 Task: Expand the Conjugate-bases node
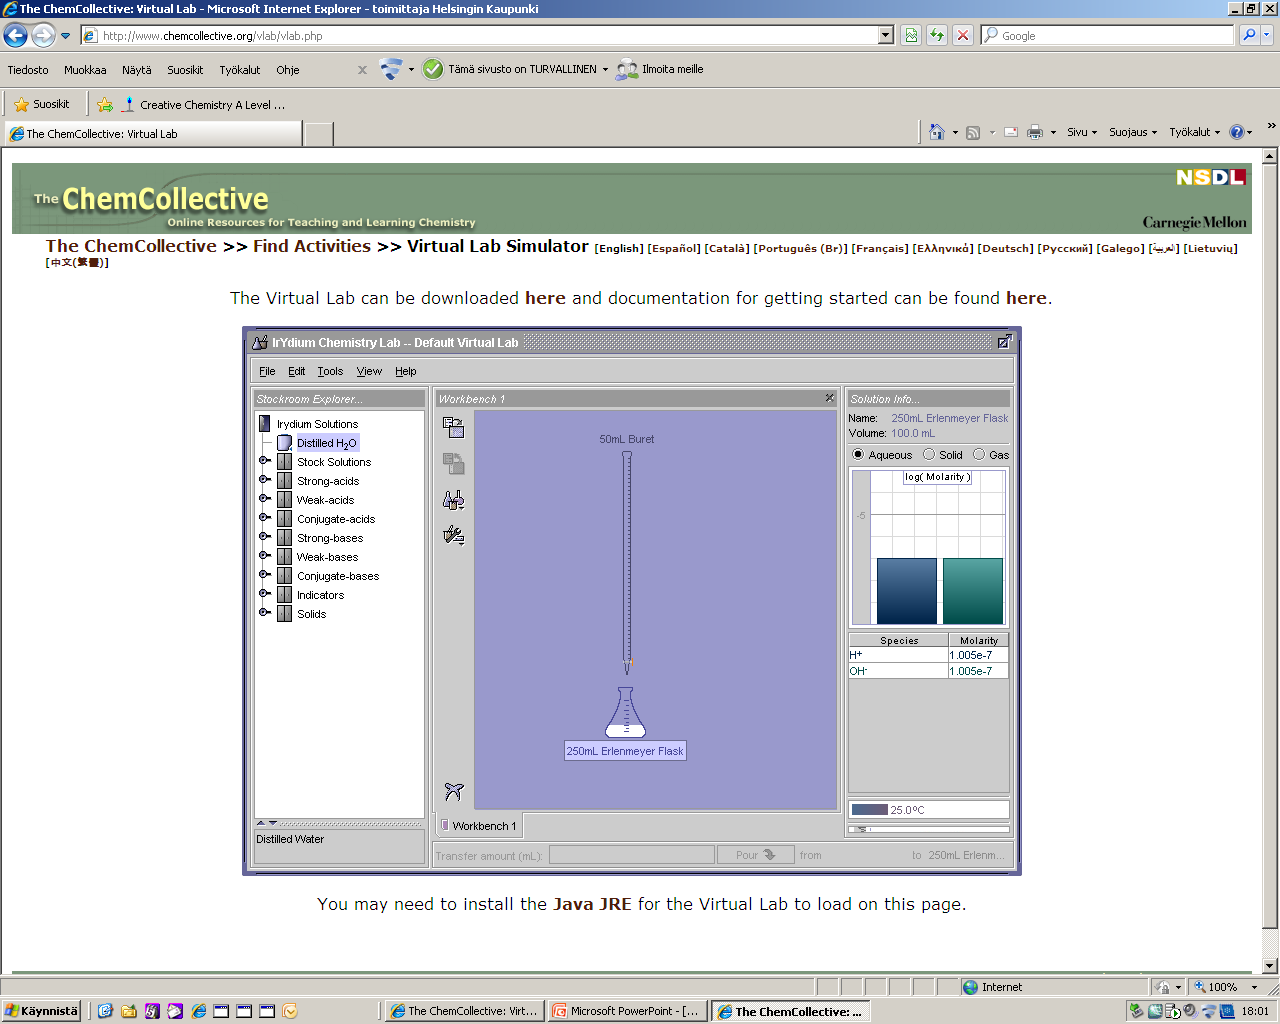pyautogui.click(x=265, y=575)
